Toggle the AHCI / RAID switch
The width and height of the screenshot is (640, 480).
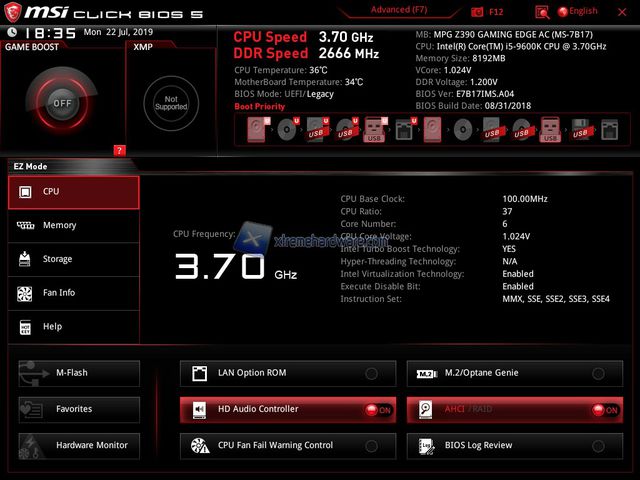coord(603,409)
